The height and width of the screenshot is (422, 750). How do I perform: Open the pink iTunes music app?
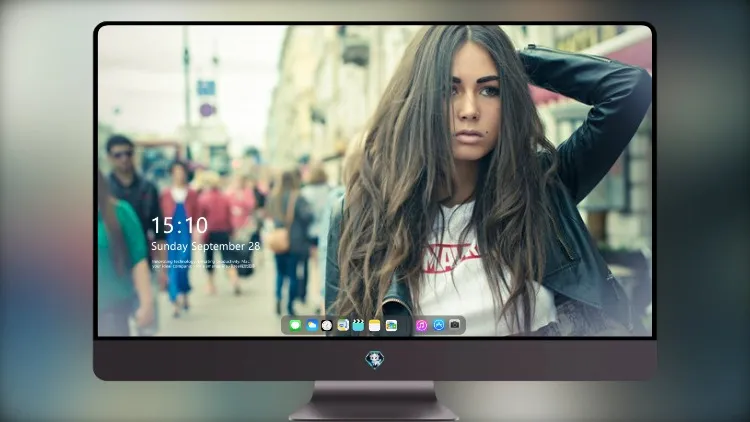421,325
